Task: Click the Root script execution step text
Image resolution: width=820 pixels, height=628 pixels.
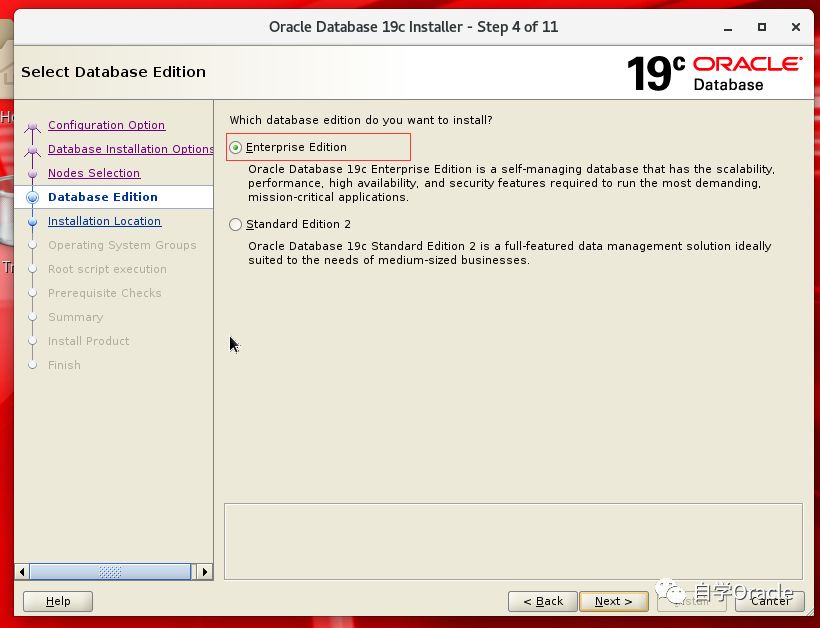Action: [x=107, y=269]
